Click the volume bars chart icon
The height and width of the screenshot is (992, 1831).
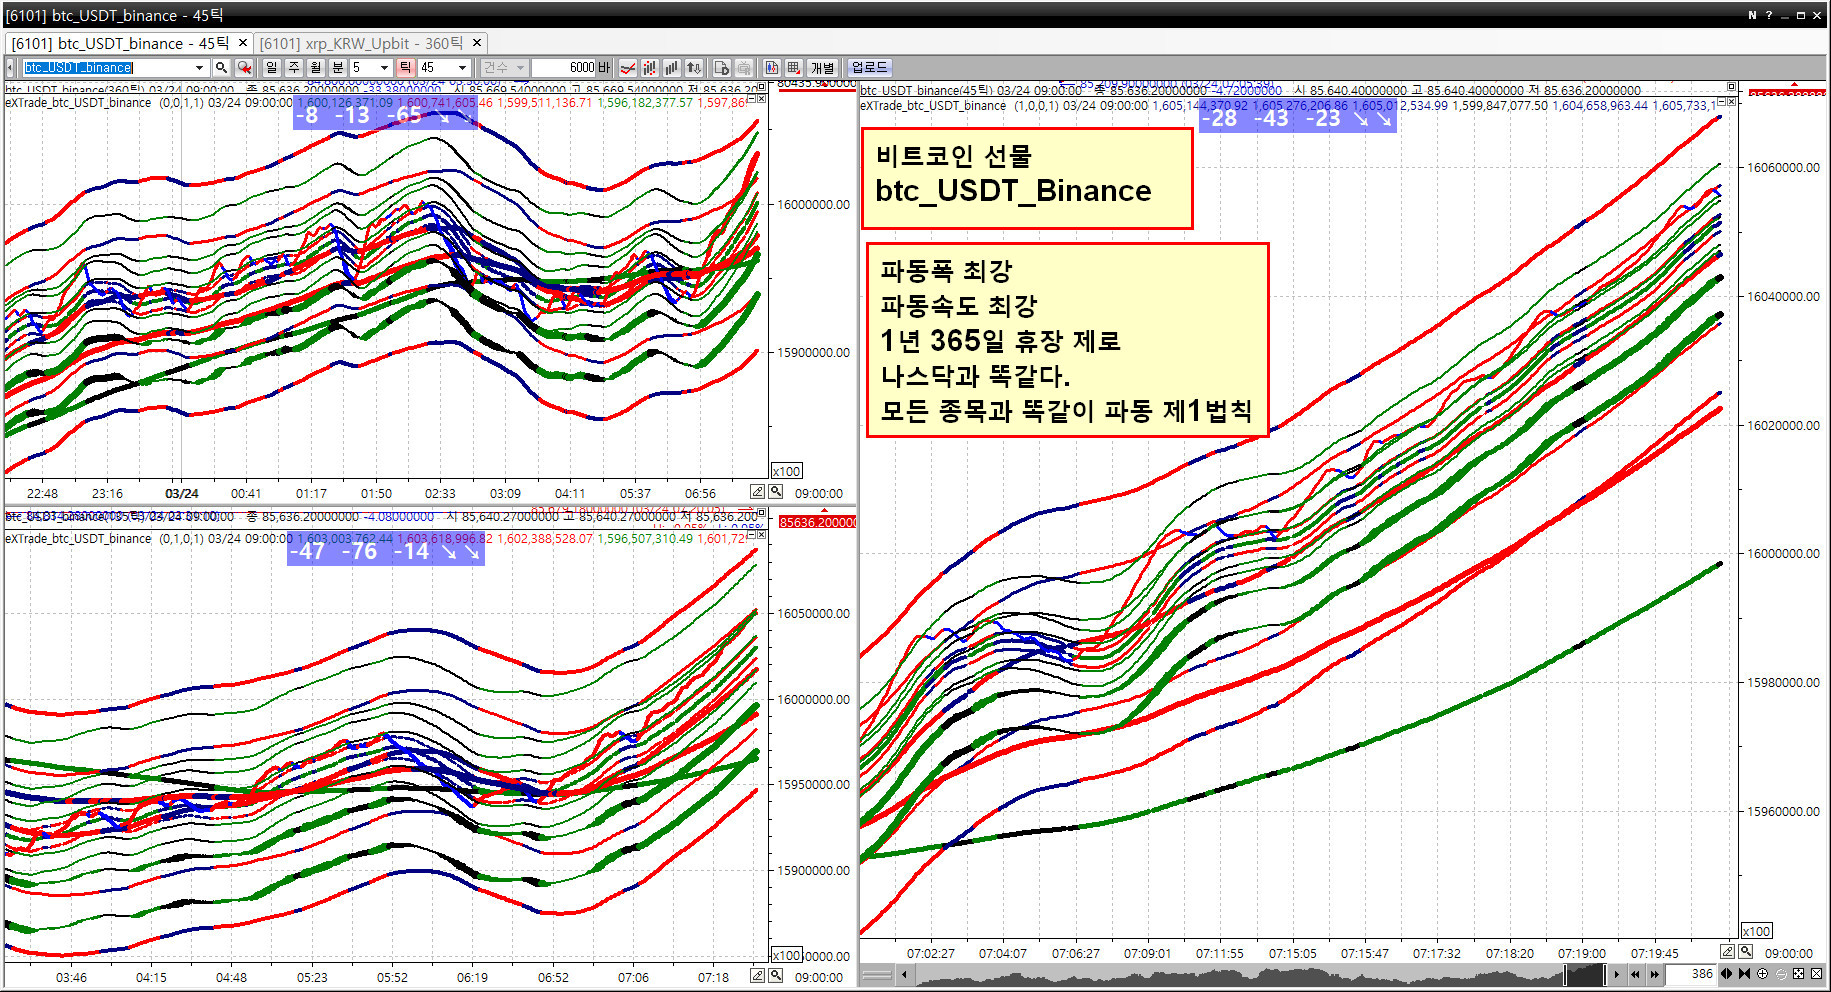click(672, 67)
